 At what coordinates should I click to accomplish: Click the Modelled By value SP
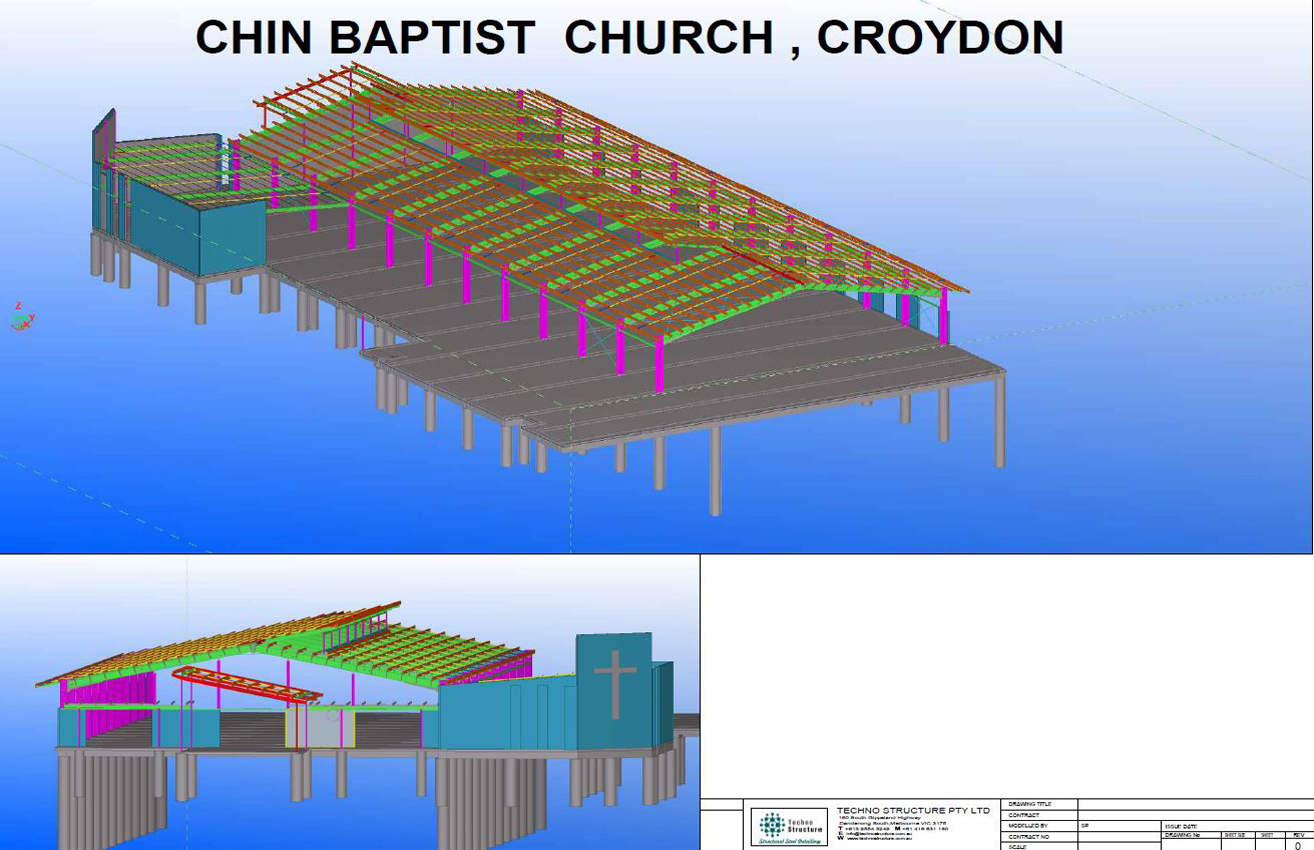point(1085,826)
